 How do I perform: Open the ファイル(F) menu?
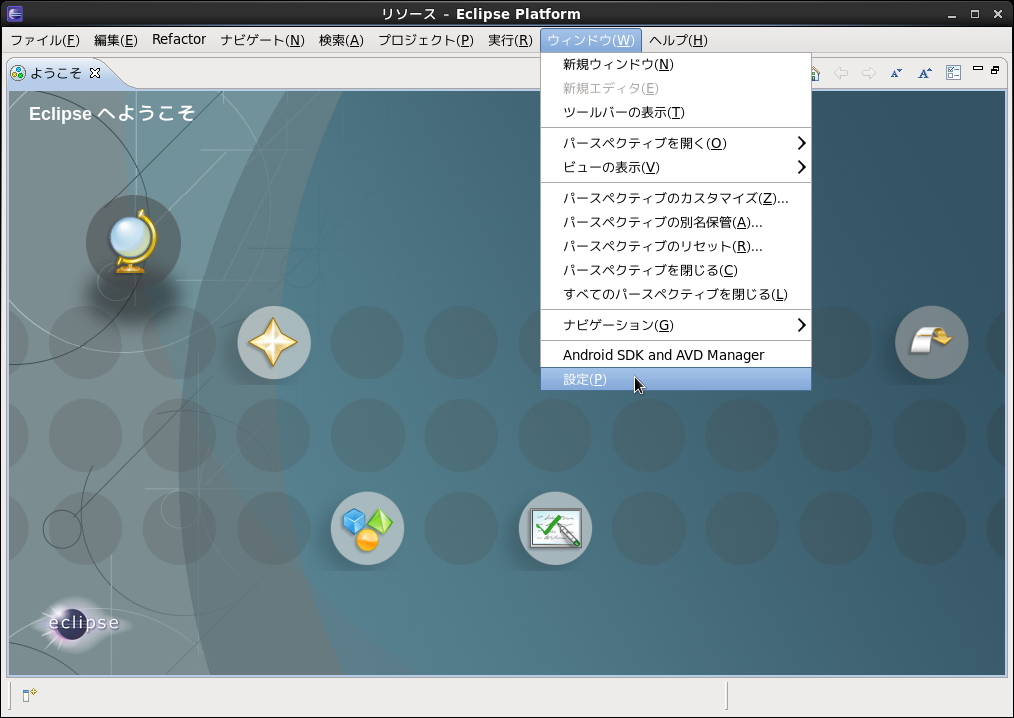click(45, 40)
